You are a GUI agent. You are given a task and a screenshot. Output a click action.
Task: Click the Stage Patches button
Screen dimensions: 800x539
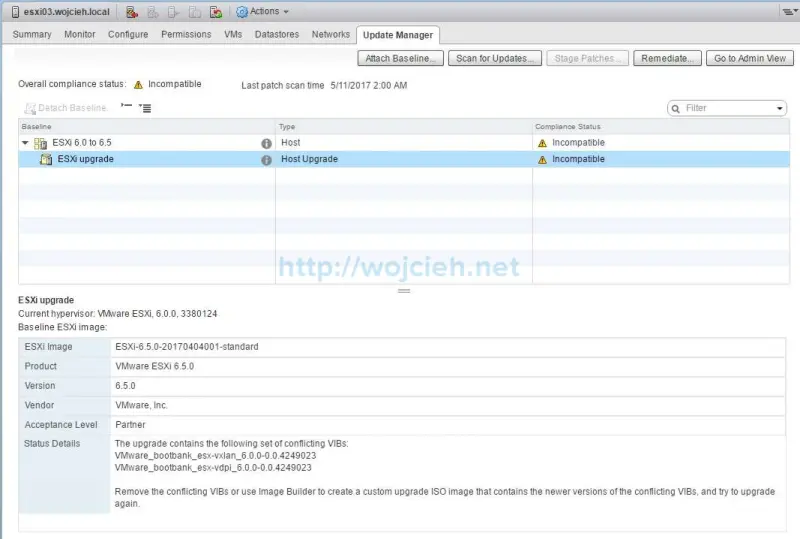pos(587,58)
